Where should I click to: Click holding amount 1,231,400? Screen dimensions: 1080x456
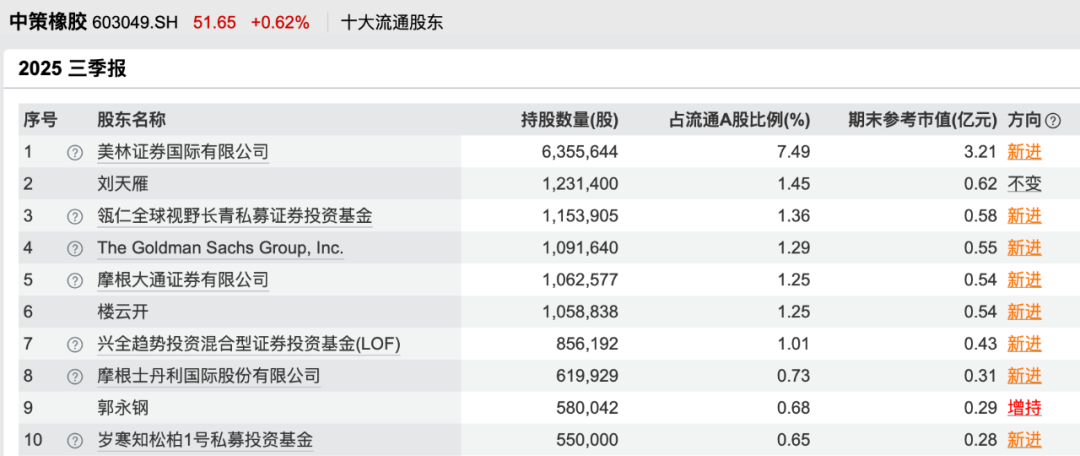(x=582, y=185)
